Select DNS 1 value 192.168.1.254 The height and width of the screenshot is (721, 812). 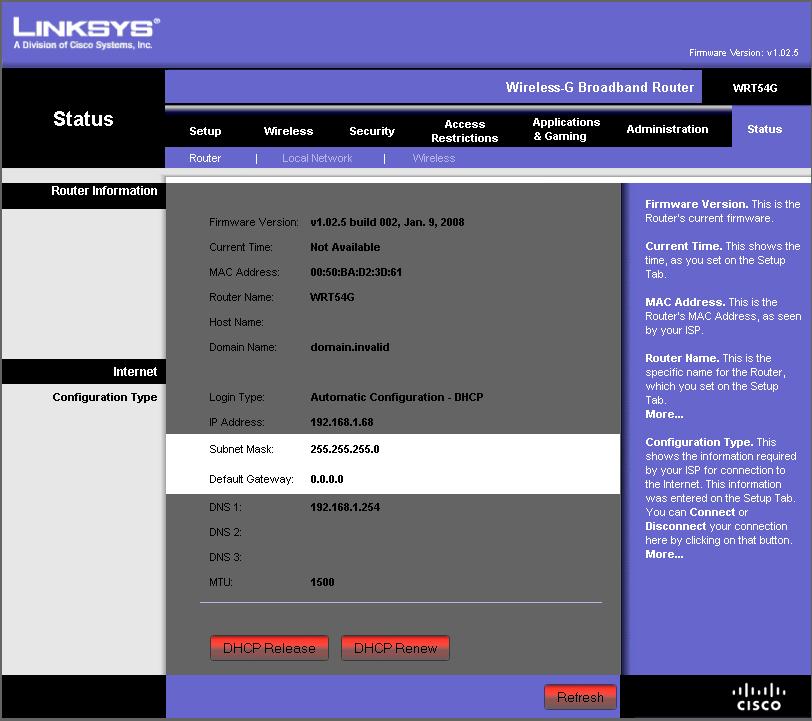coord(345,507)
